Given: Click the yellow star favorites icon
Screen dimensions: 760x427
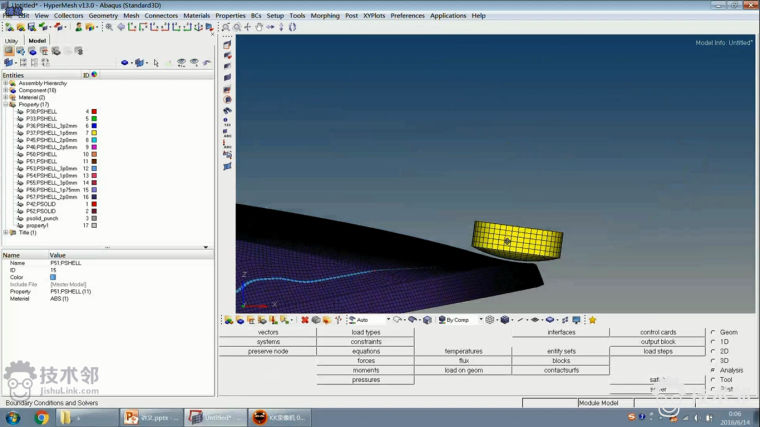Looking at the screenshot, I should [592, 320].
